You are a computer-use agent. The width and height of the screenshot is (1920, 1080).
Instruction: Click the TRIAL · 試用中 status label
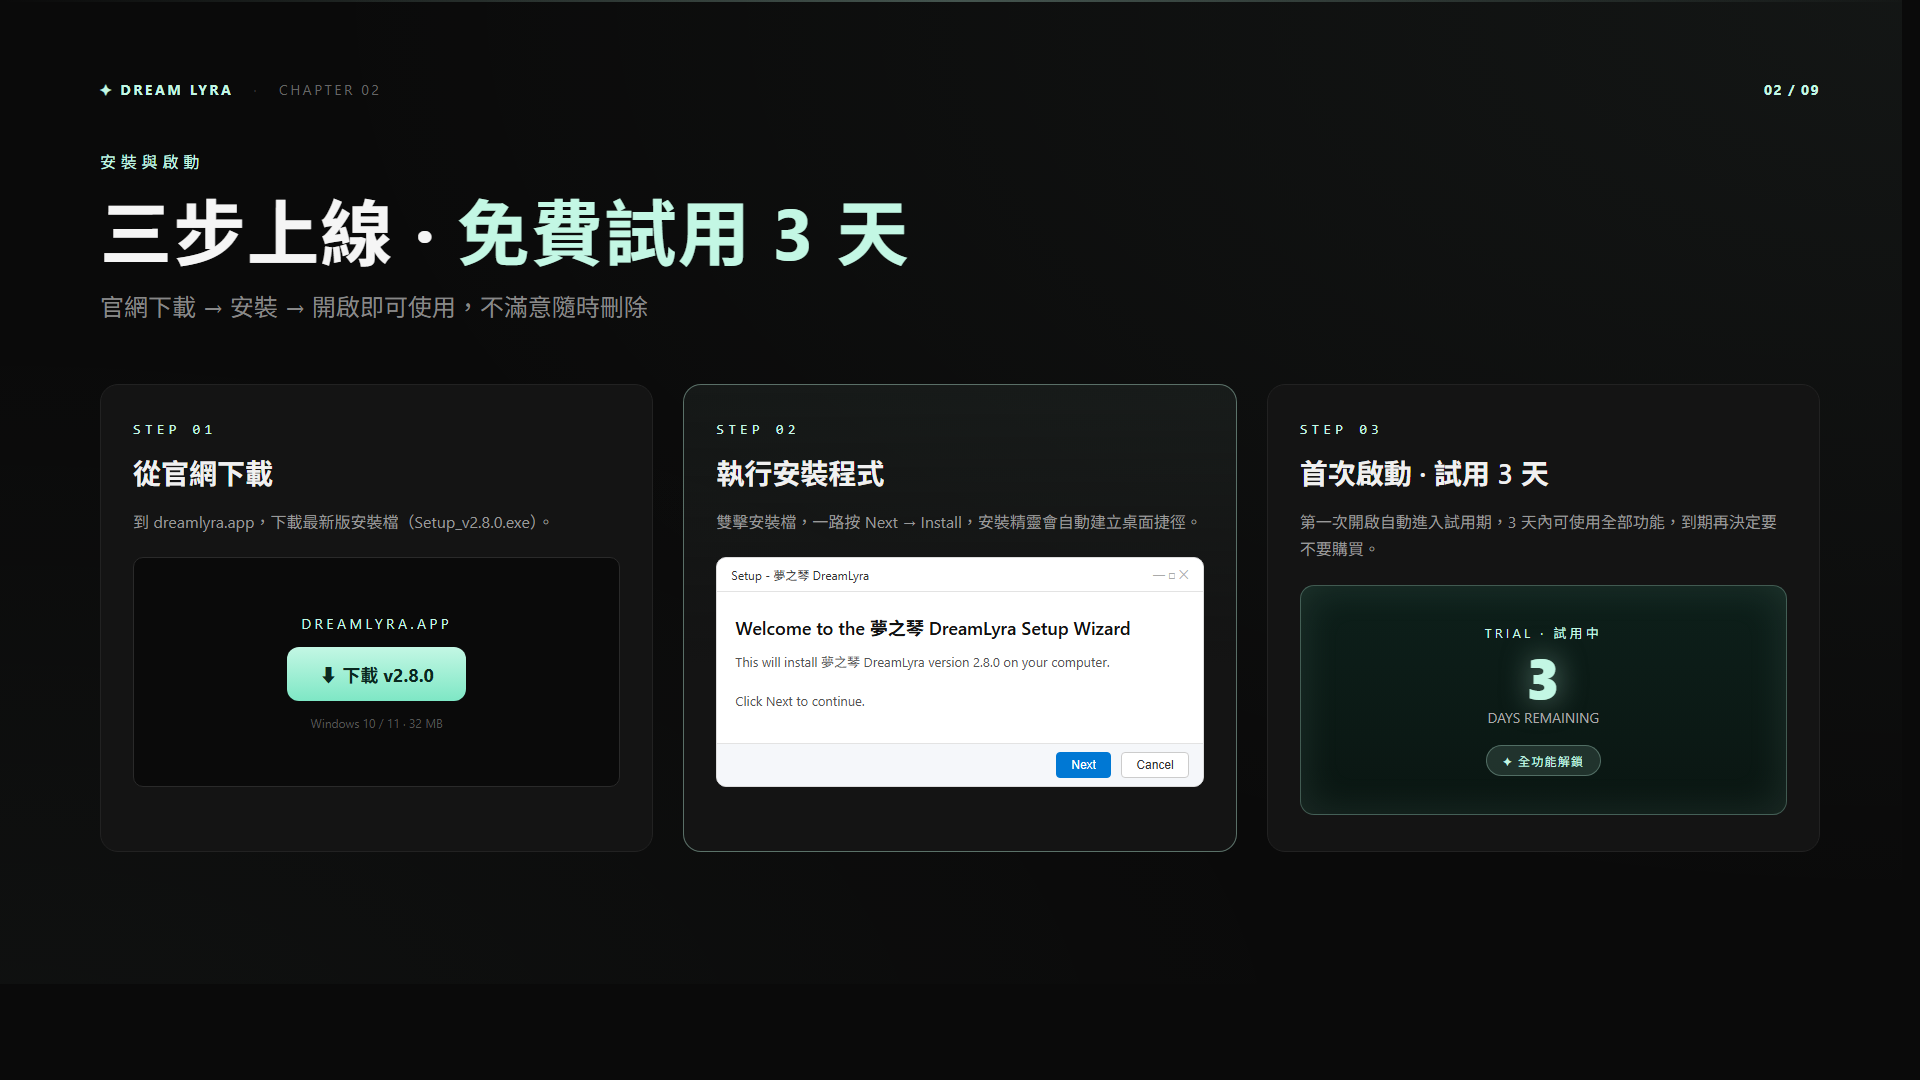pyautogui.click(x=1542, y=634)
